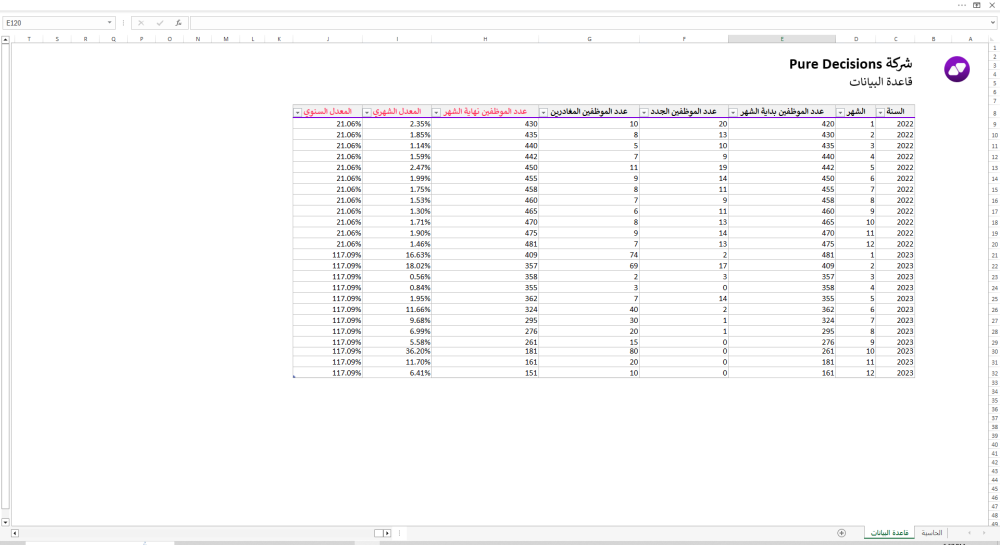Select قاعدة البيانات sheet tab

[887, 533]
